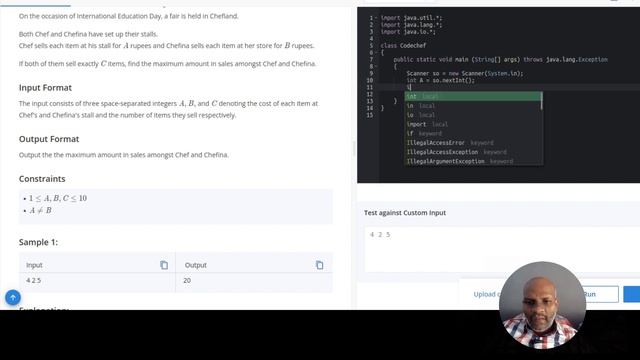Screen dimensions: 640x360
Task: Click the panel divider handle between problem and editor
Action: [354, 149]
